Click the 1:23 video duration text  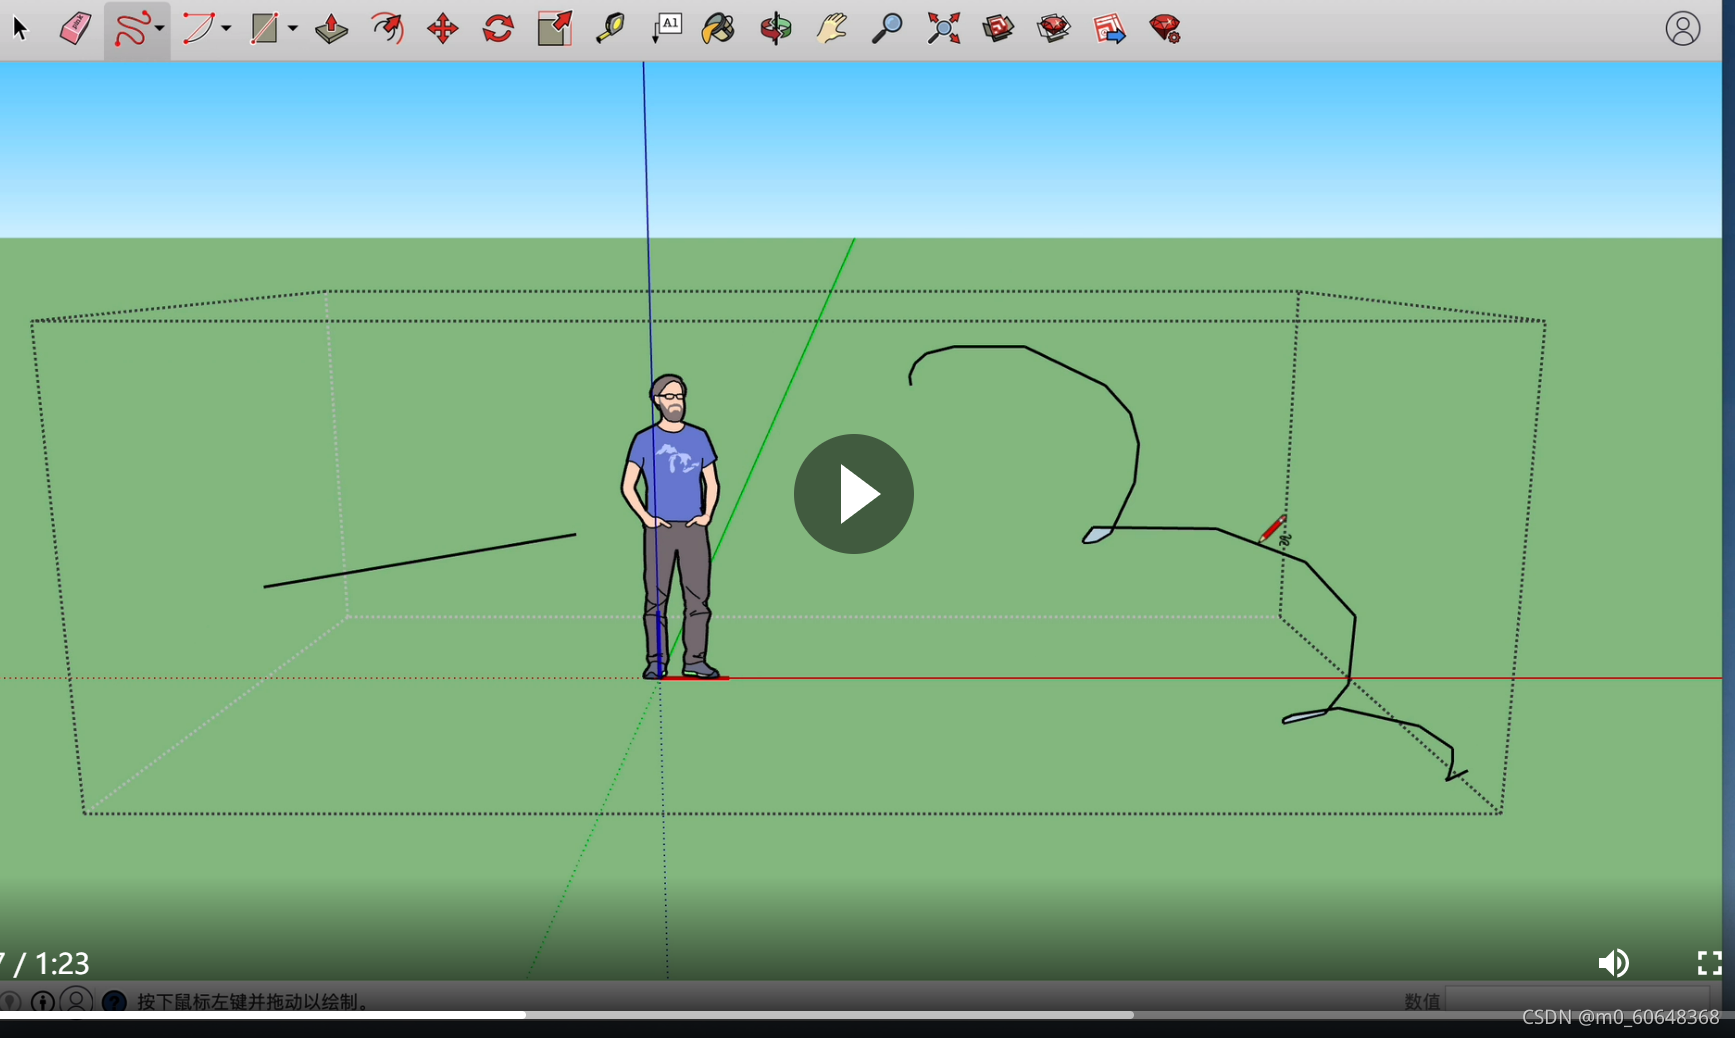tap(62, 963)
